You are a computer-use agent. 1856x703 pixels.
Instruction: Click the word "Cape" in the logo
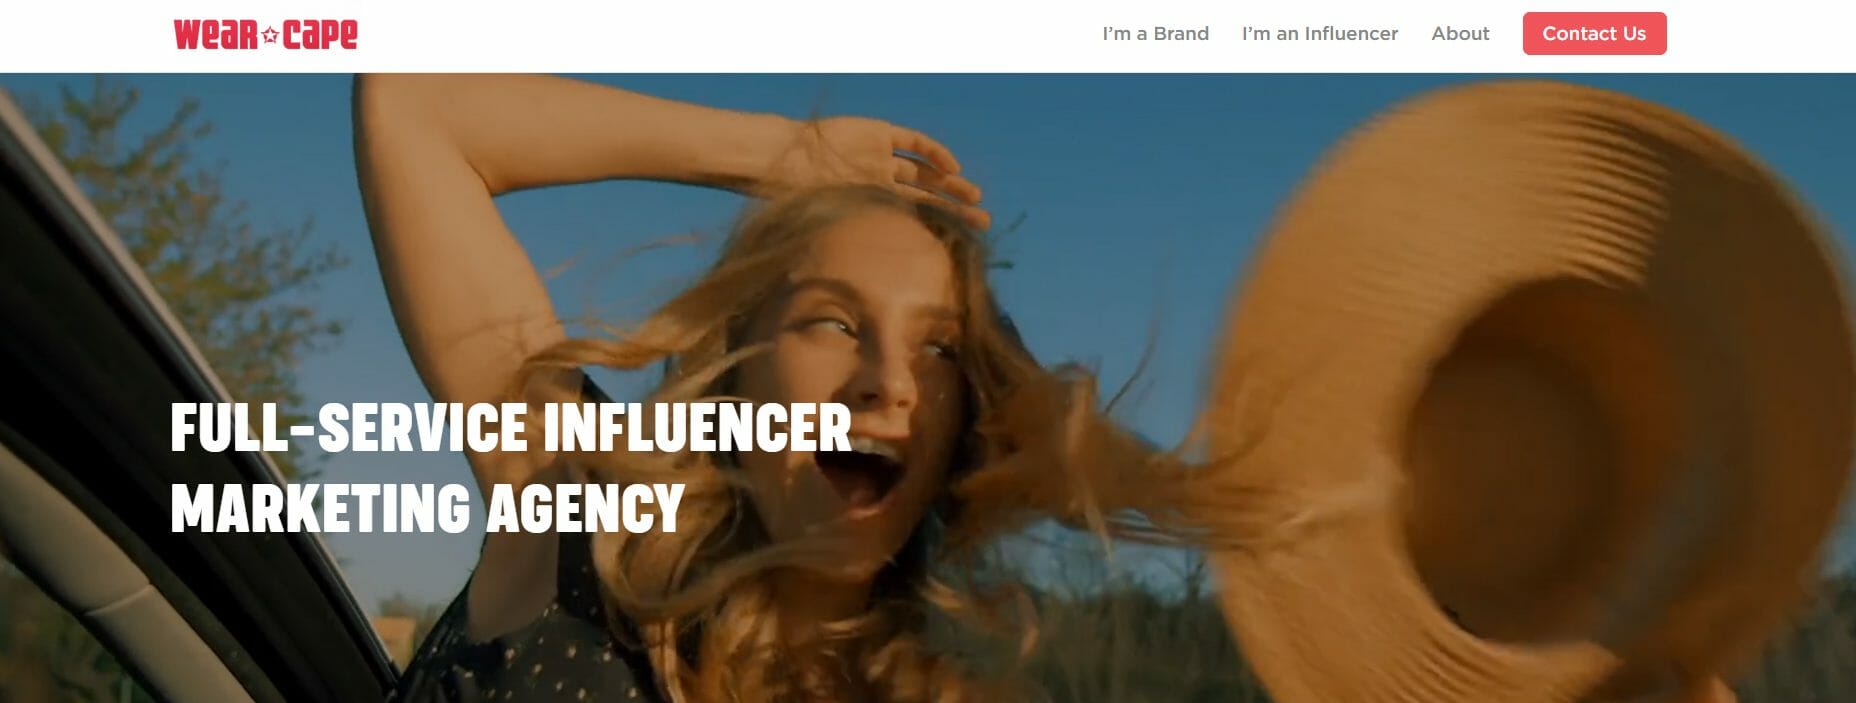pos(320,35)
